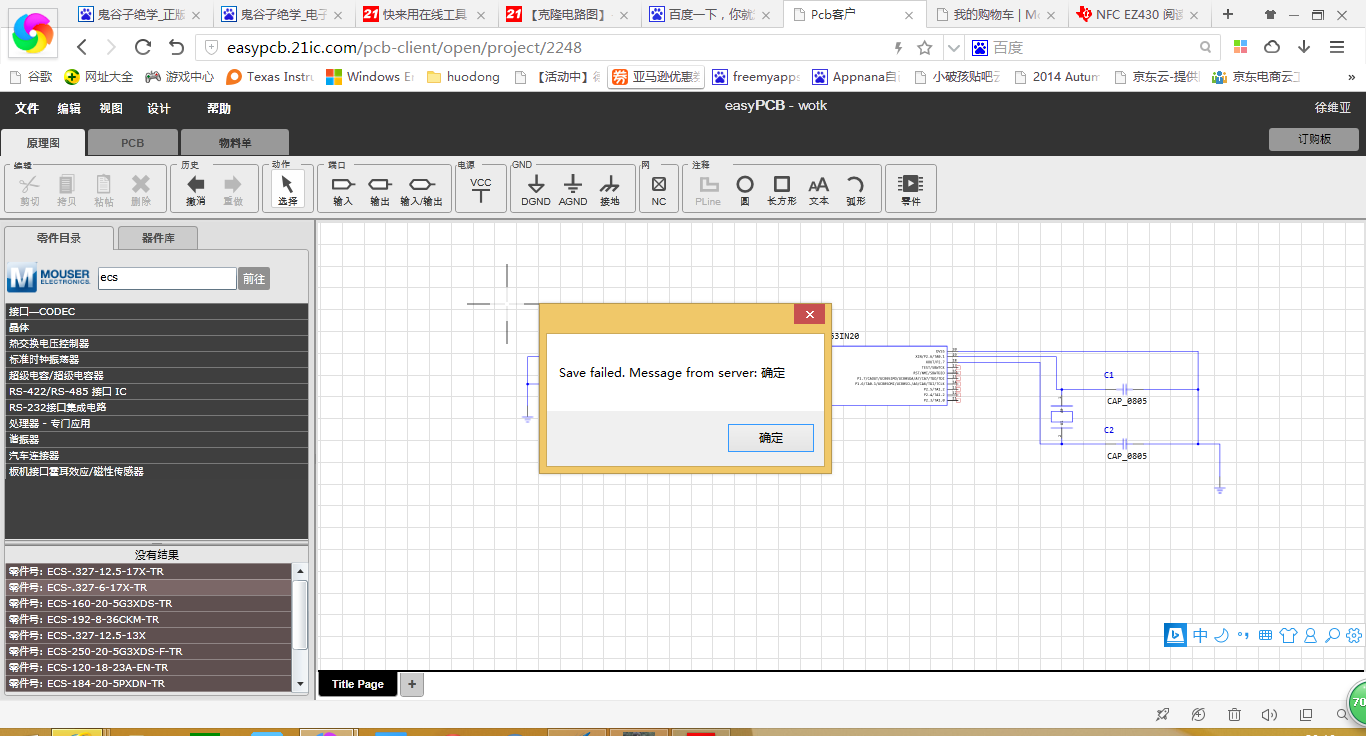Click the IME 中 language toggle
The height and width of the screenshot is (736, 1366).
[1201, 635]
